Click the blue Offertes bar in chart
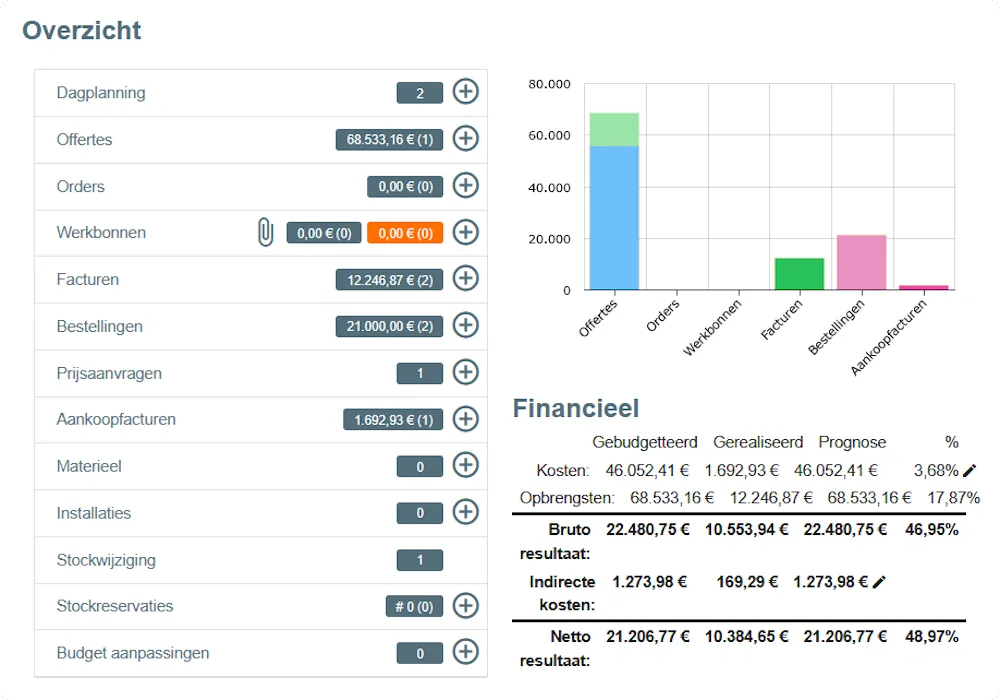This screenshot has width=1000, height=700. pyautogui.click(x=614, y=218)
